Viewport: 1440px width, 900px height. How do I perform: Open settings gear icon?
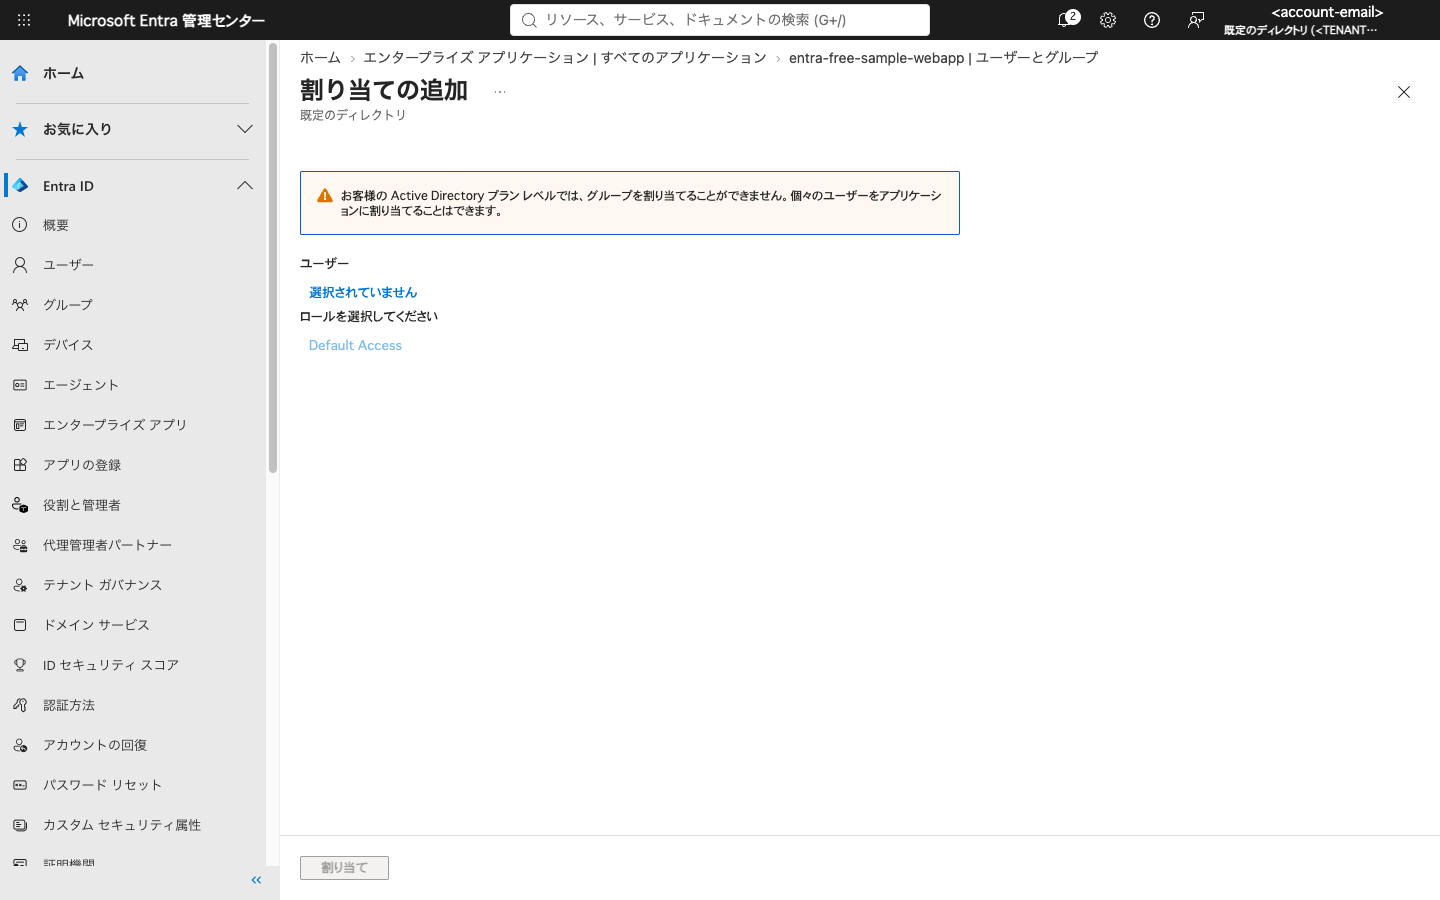tap(1108, 20)
